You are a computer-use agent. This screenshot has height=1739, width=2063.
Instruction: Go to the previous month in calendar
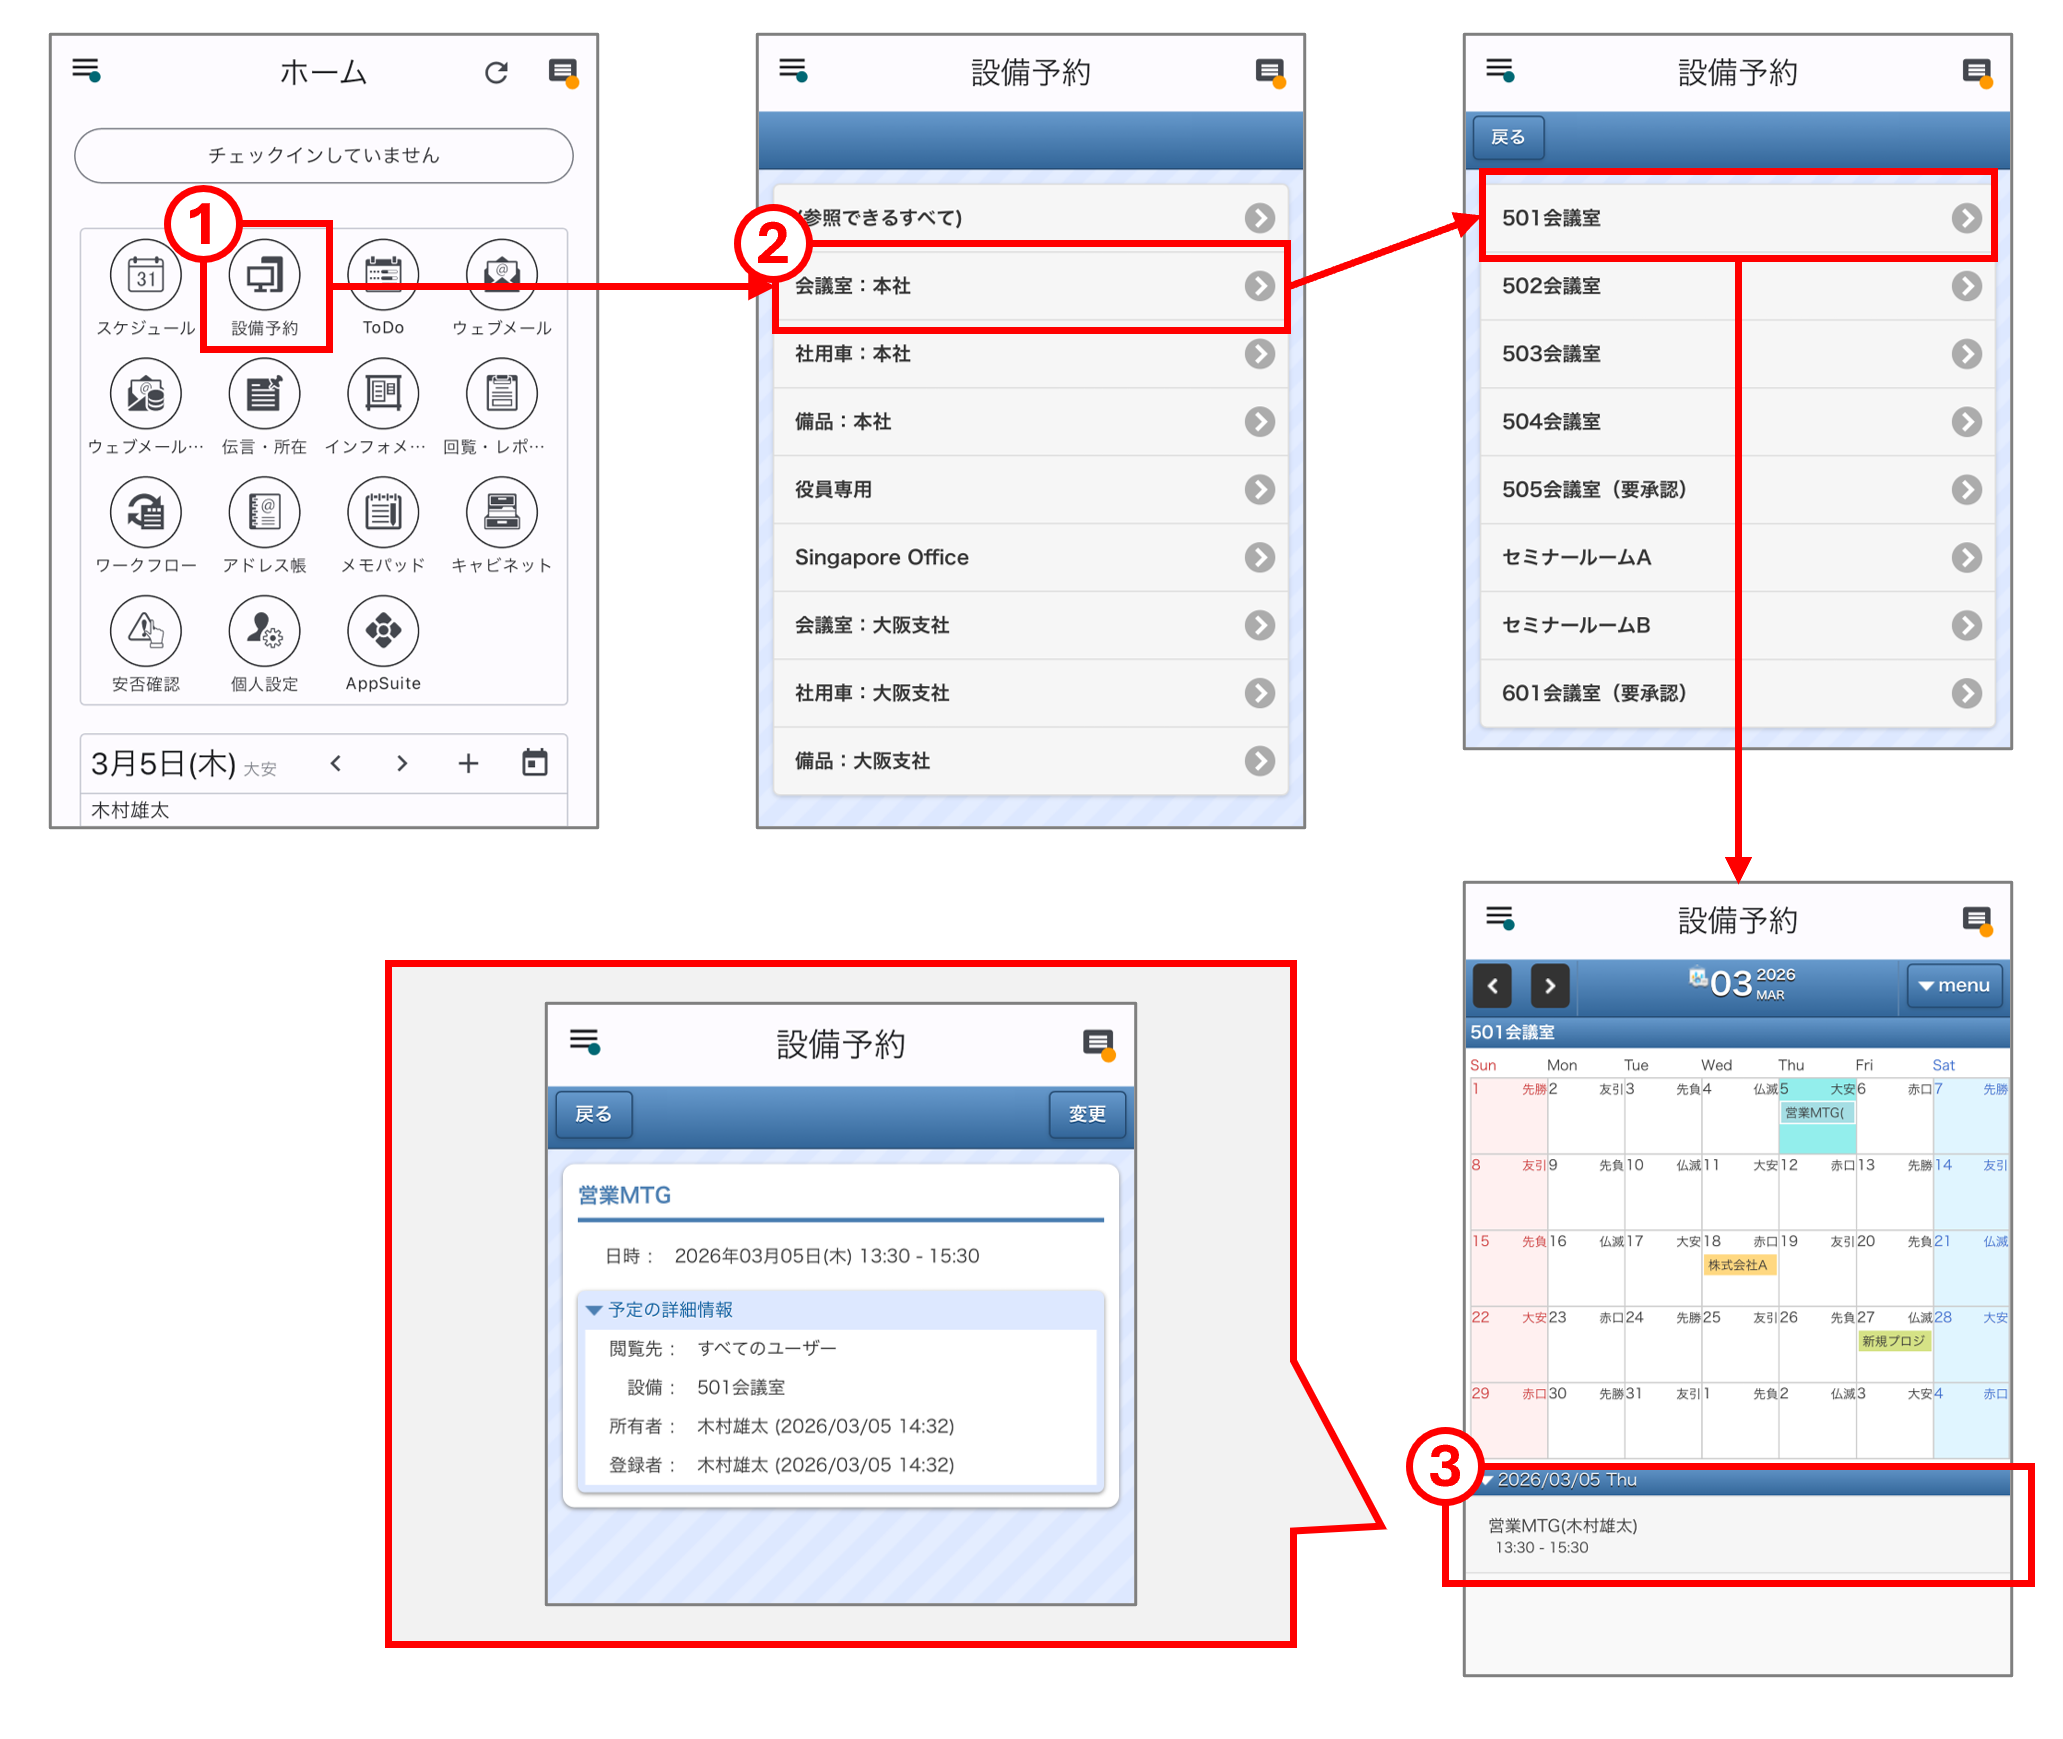click(1492, 986)
